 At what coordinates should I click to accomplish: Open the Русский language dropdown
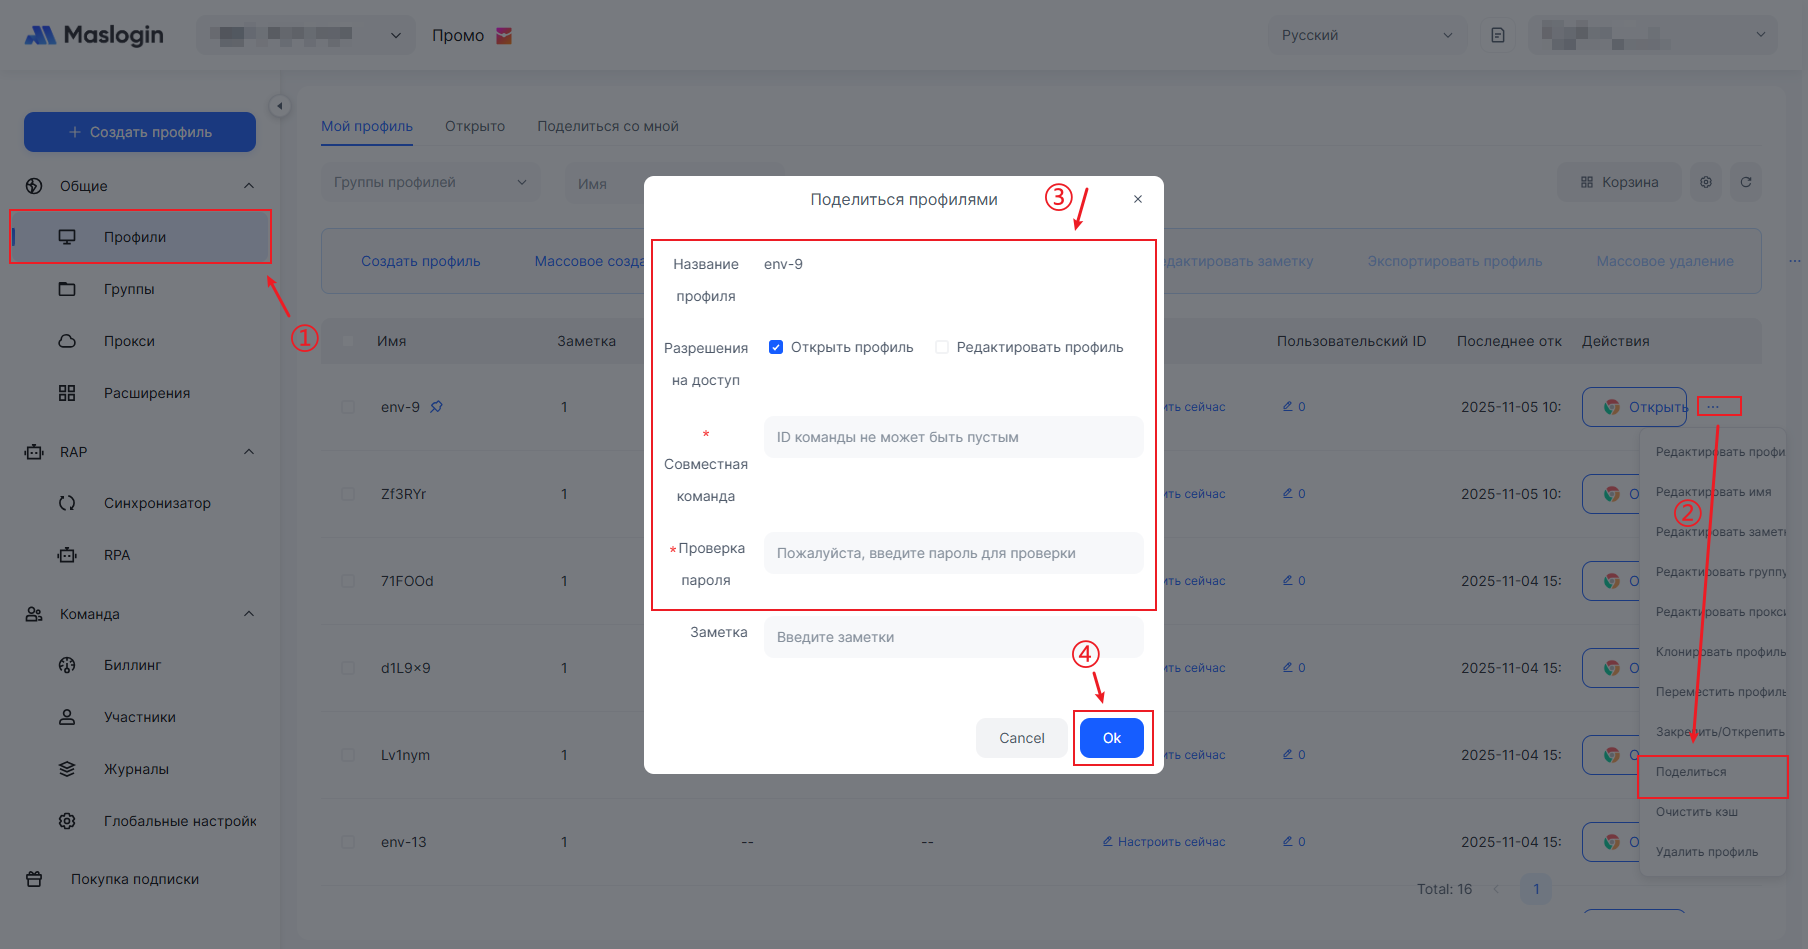pos(1366,35)
